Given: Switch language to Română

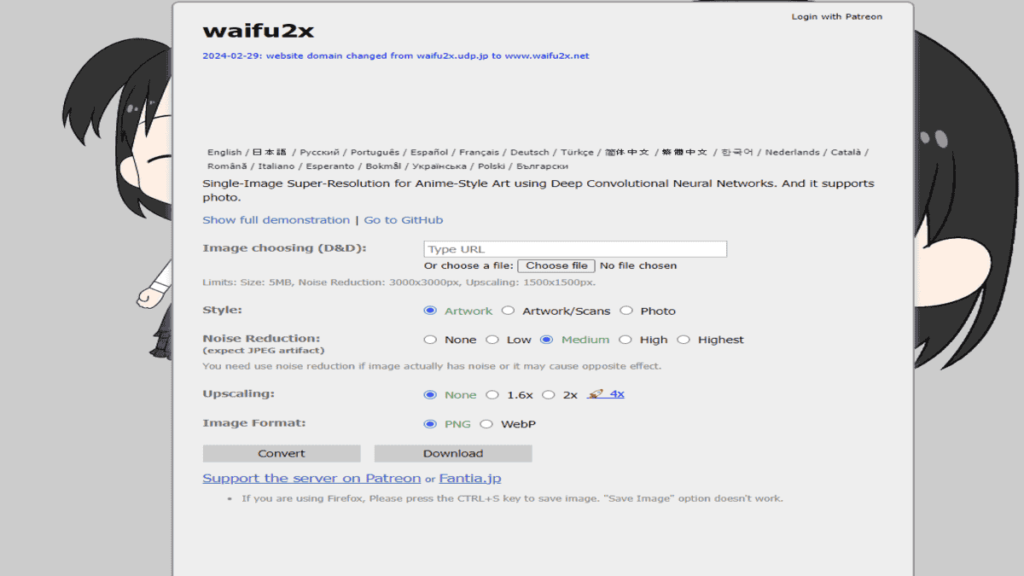Looking at the screenshot, I should [227, 167].
